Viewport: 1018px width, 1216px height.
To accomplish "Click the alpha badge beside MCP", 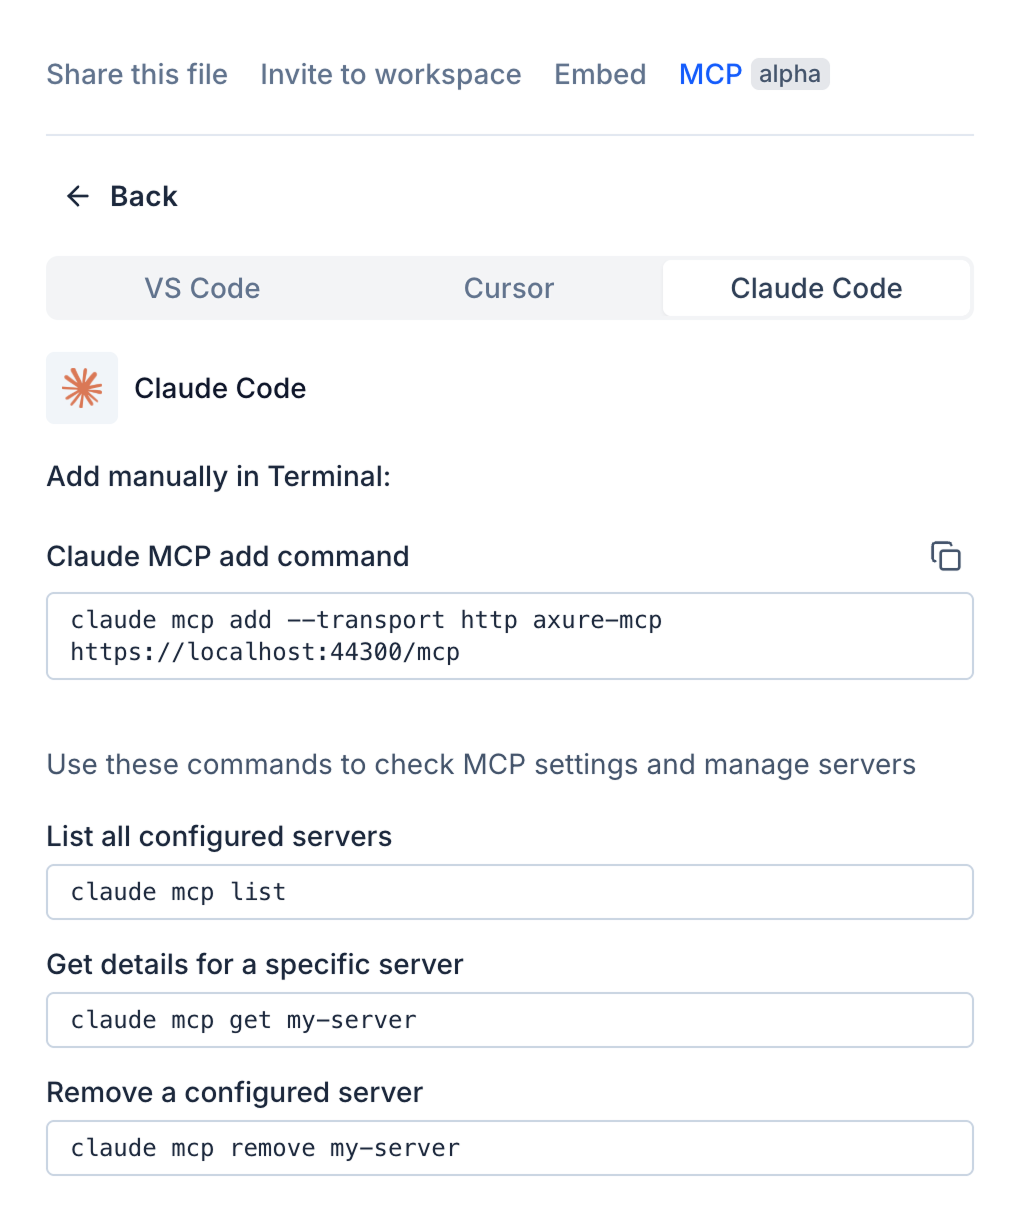I will point(789,74).
